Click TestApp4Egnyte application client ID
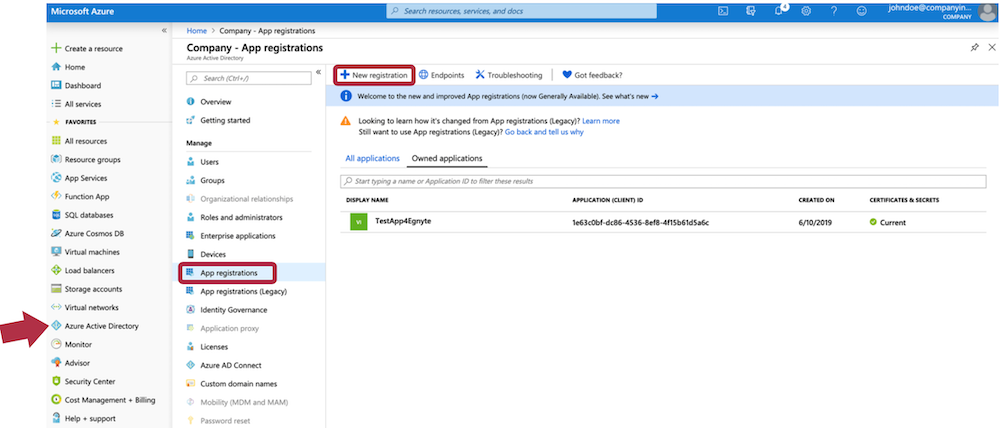Screen dimensions: 1000x428 [x=641, y=223]
